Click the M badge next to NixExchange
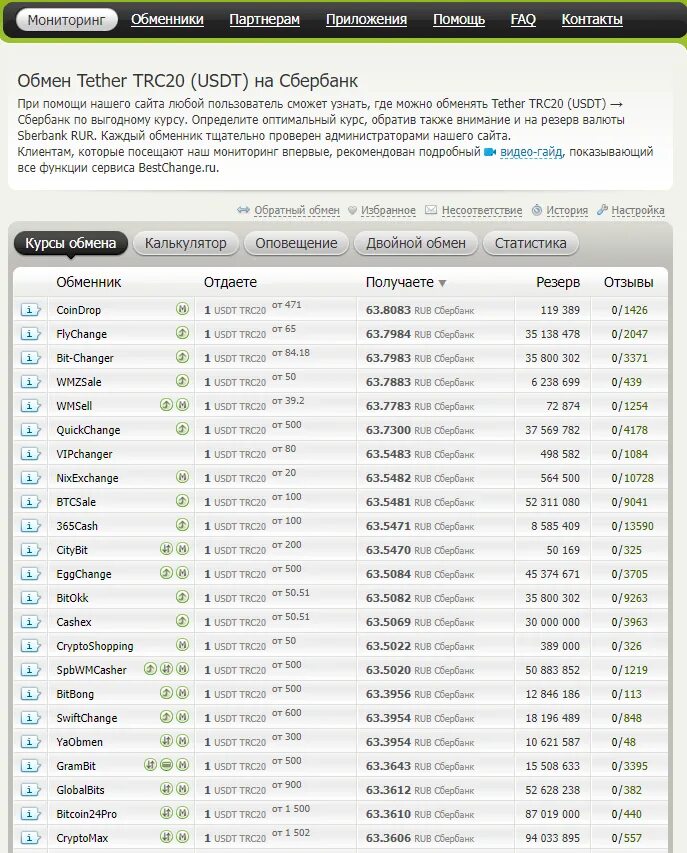 pos(183,477)
